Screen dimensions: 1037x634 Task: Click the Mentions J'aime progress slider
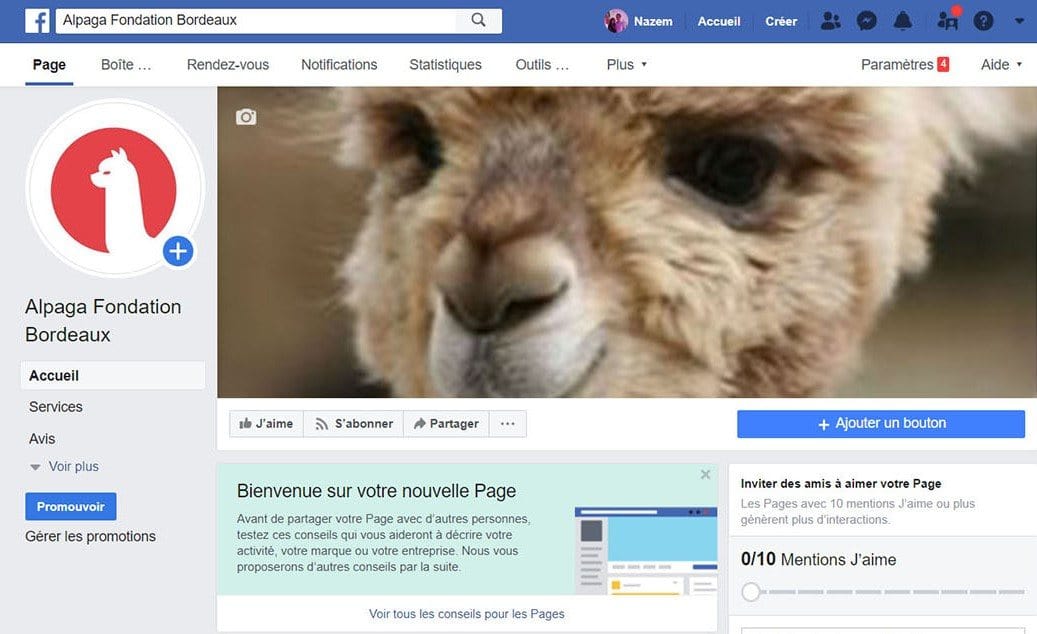click(751, 591)
